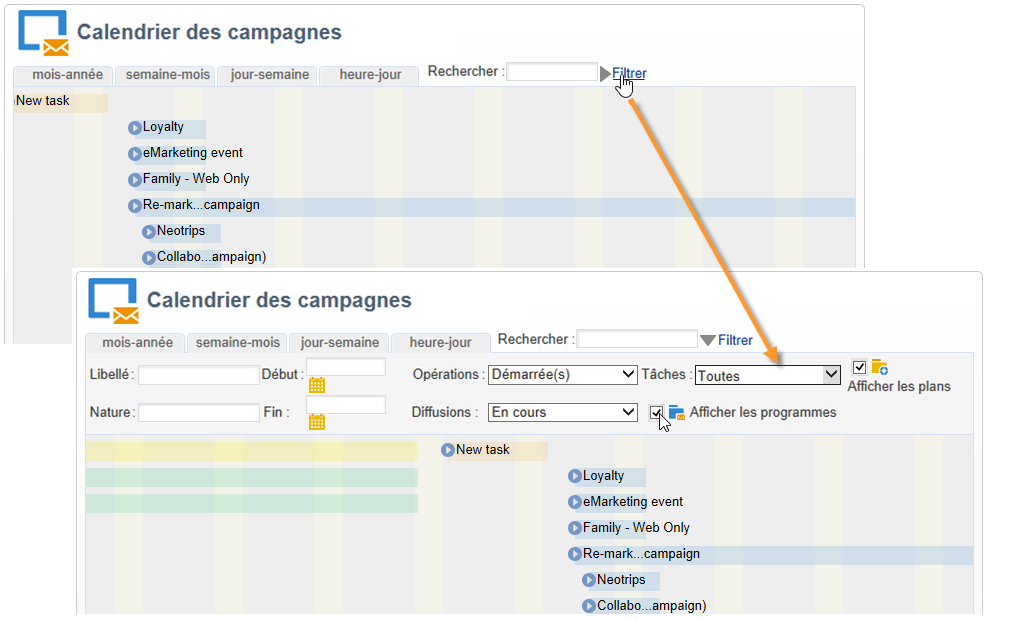Click the Libellé text input field

tap(198, 375)
